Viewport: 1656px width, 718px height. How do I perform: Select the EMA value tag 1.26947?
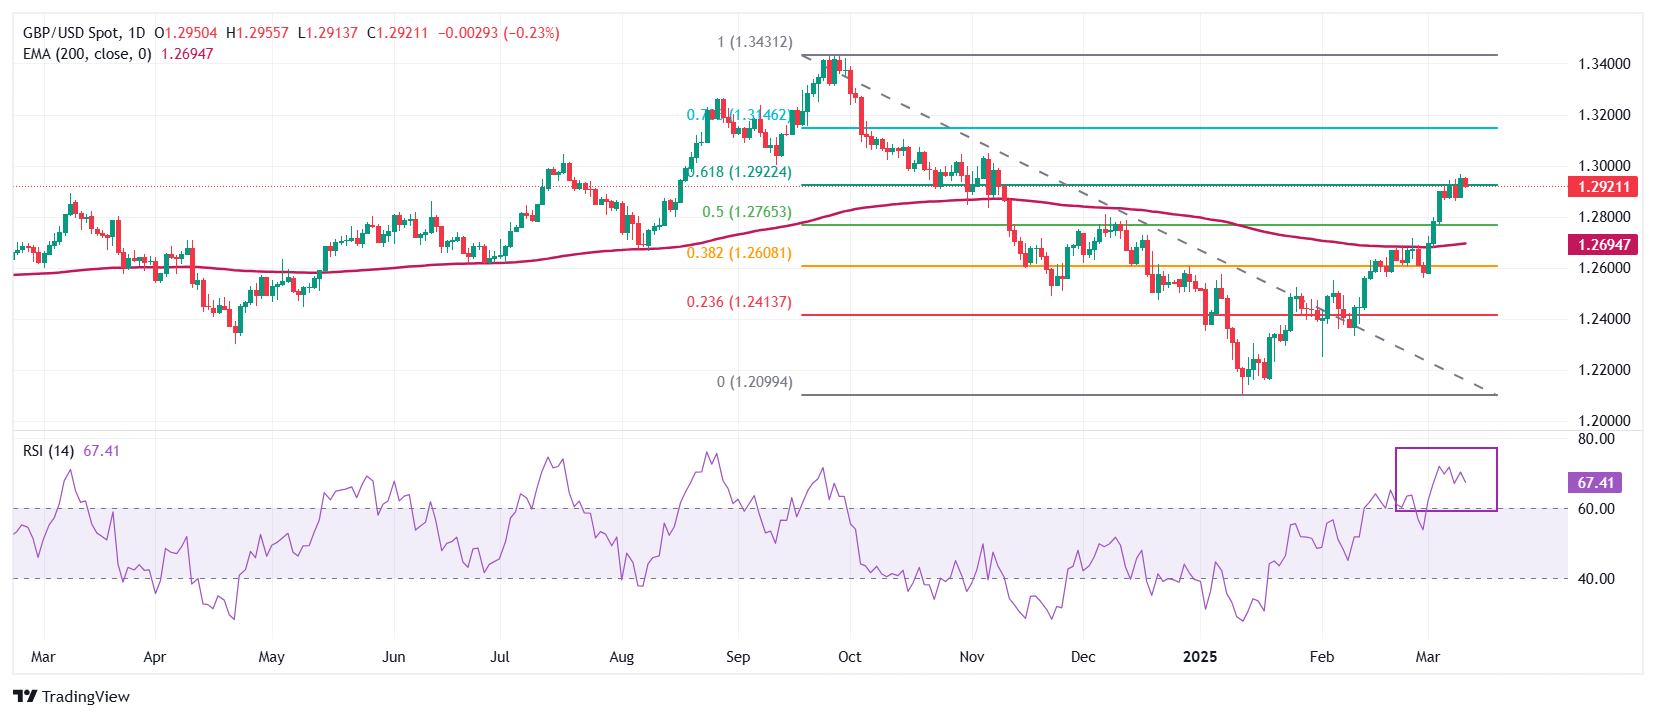point(1603,245)
